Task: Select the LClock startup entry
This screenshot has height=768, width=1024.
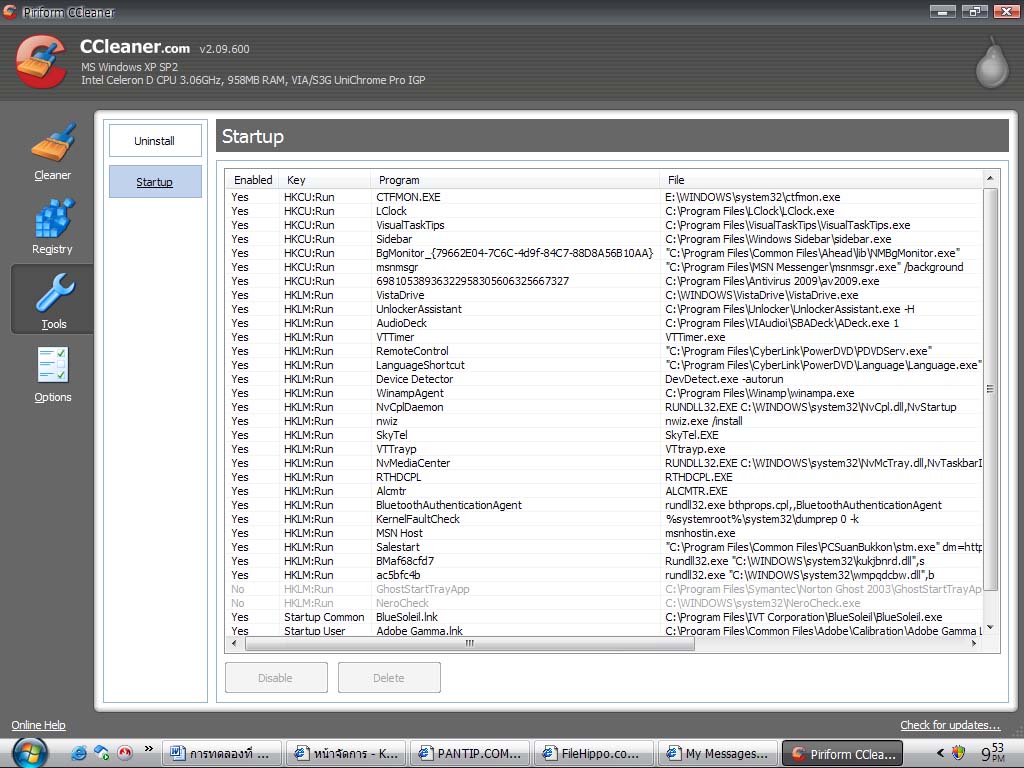Action: click(x=603, y=211)
